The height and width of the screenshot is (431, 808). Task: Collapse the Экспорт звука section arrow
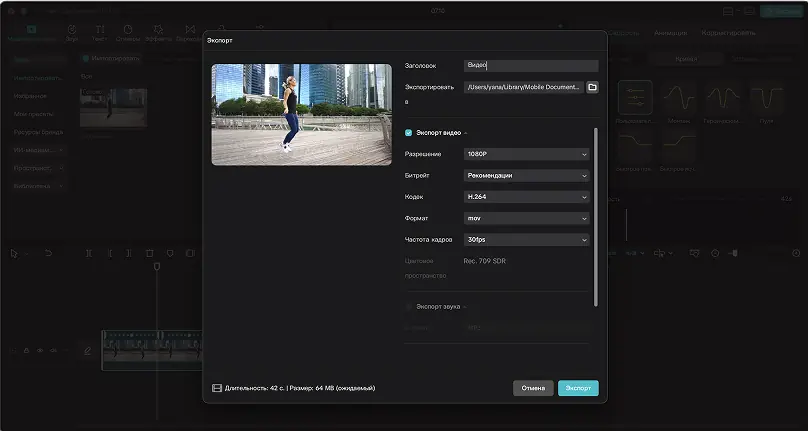pos(465,307)
